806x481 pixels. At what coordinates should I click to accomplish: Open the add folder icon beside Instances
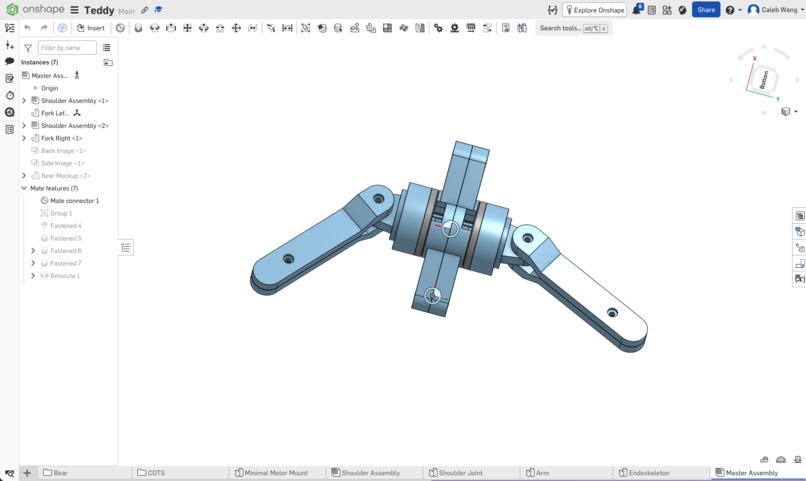pyautogui.click(x=108, y=62)
